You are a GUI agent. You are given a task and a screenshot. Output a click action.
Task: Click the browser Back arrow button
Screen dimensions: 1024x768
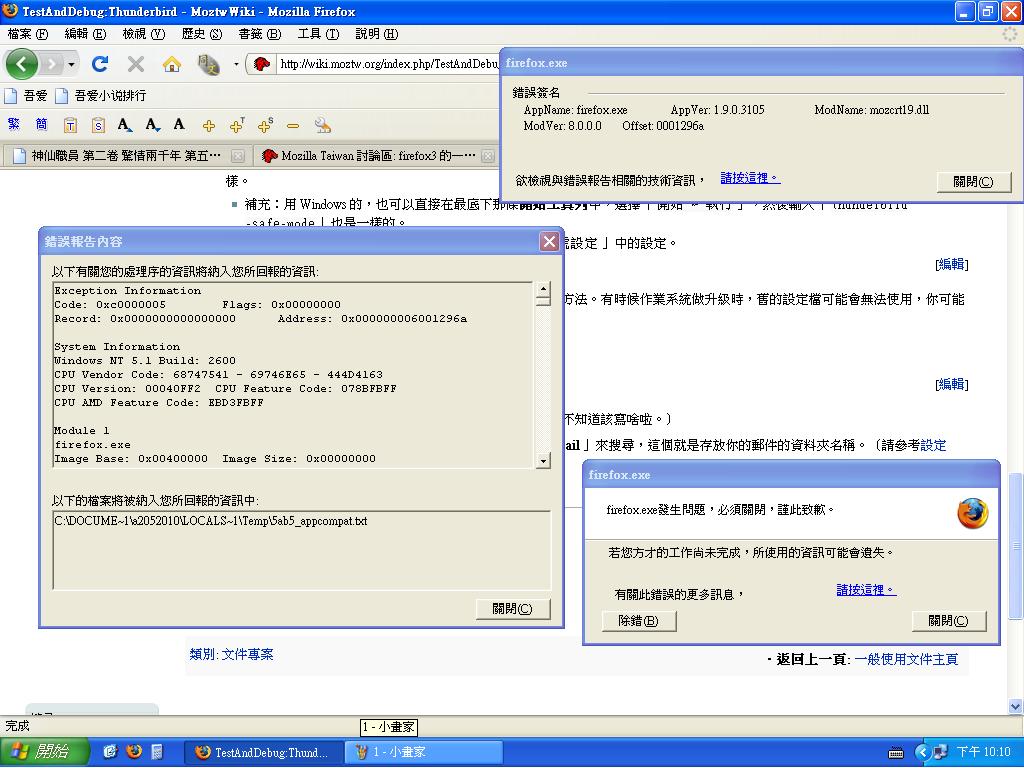tap(22, 64)
